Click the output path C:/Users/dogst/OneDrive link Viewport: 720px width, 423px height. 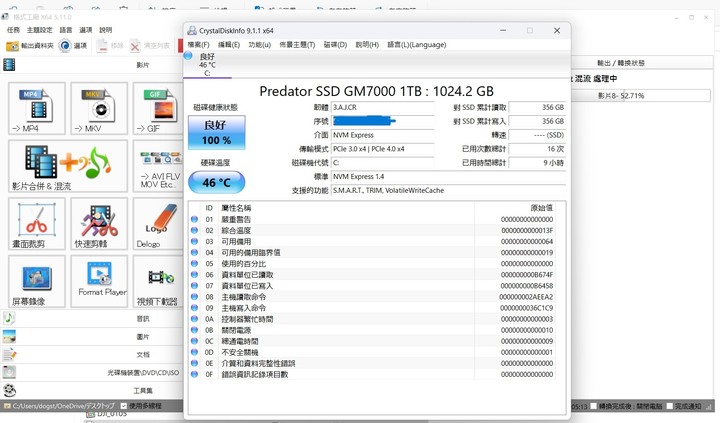point(64,406)
